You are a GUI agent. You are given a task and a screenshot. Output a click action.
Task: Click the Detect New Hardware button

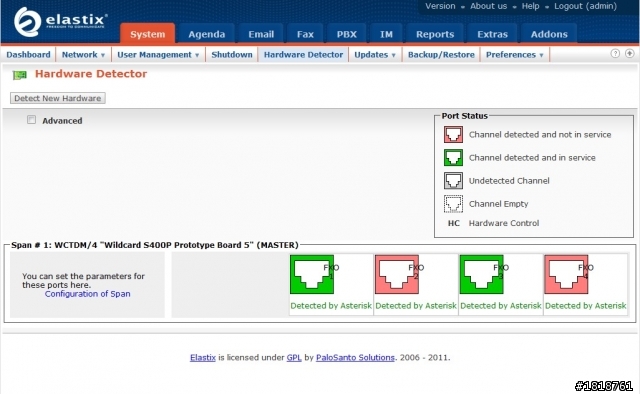[58, 98]
